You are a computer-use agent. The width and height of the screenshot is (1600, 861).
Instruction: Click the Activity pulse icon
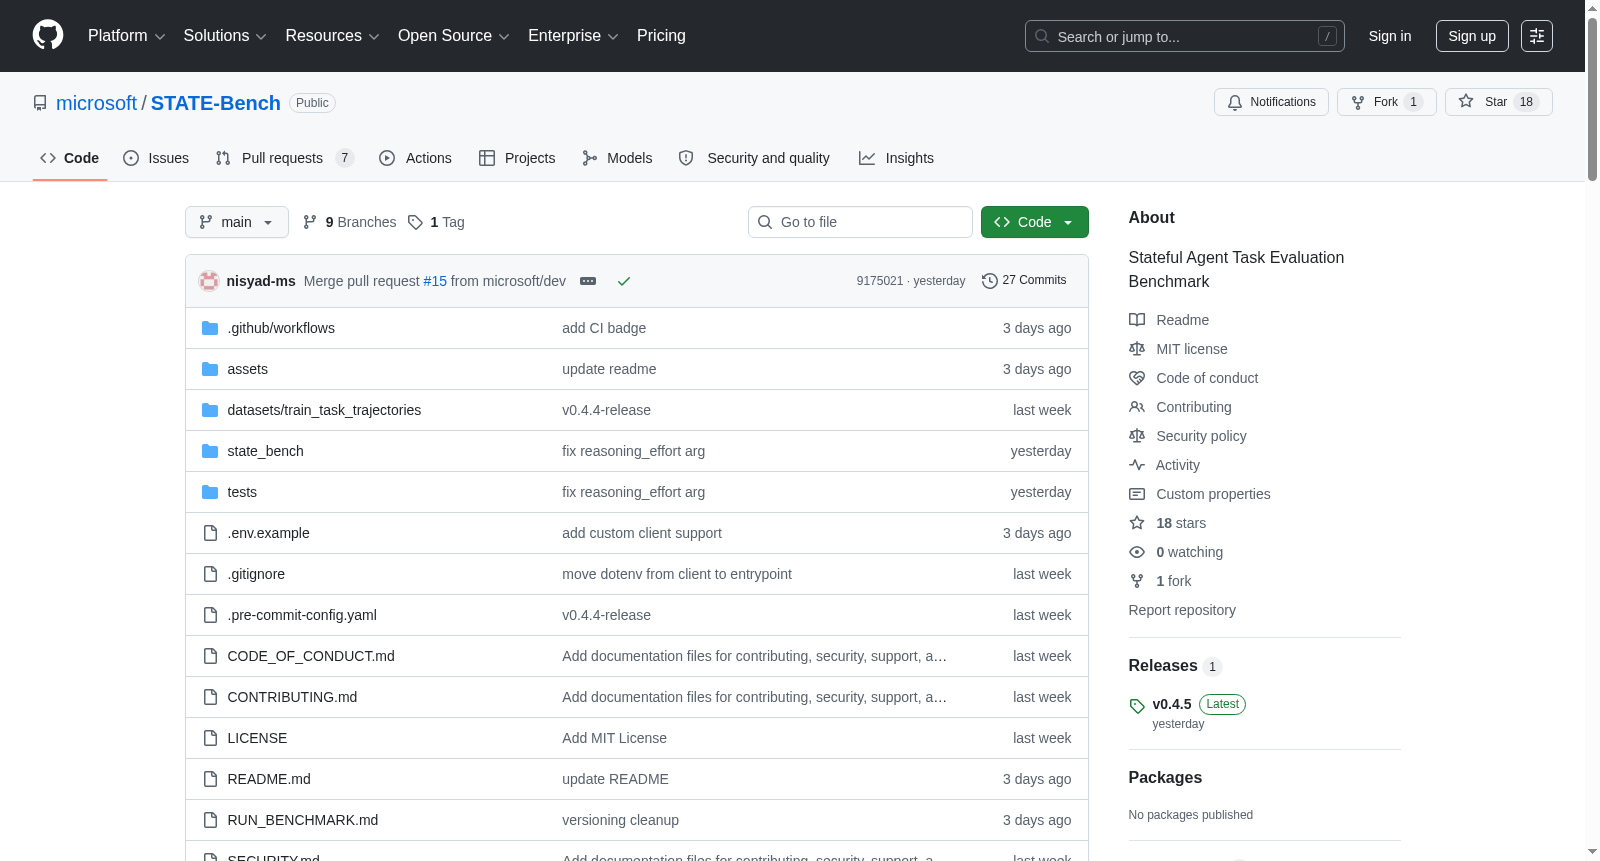tap(1137, 465)
